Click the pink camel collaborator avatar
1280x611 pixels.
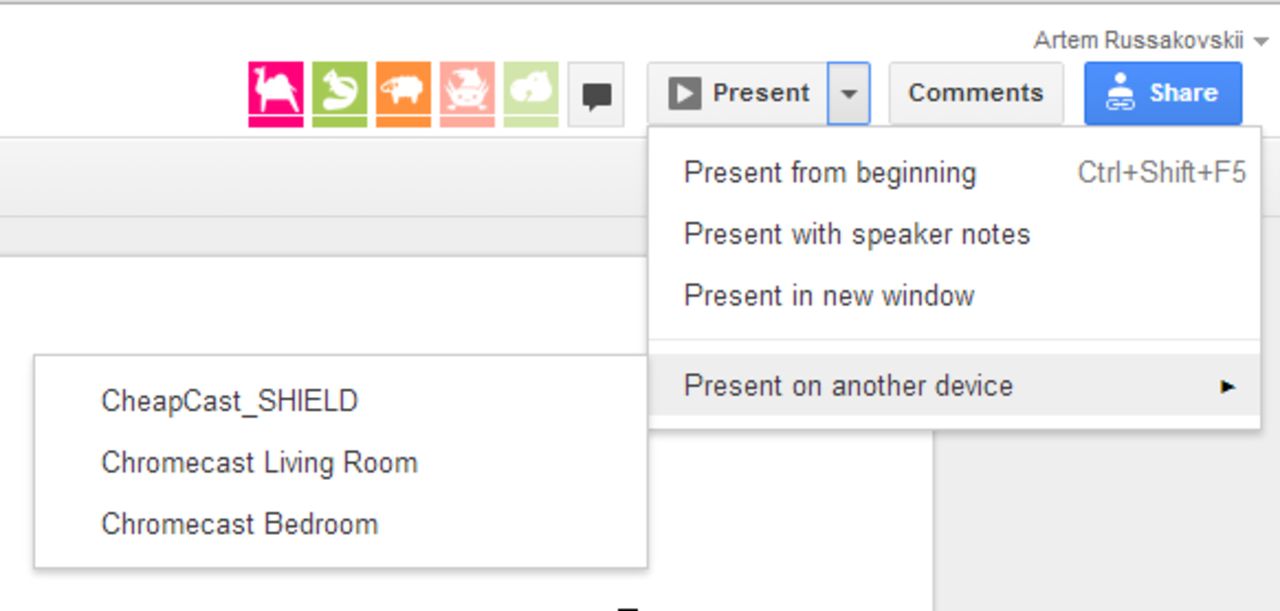276,93
